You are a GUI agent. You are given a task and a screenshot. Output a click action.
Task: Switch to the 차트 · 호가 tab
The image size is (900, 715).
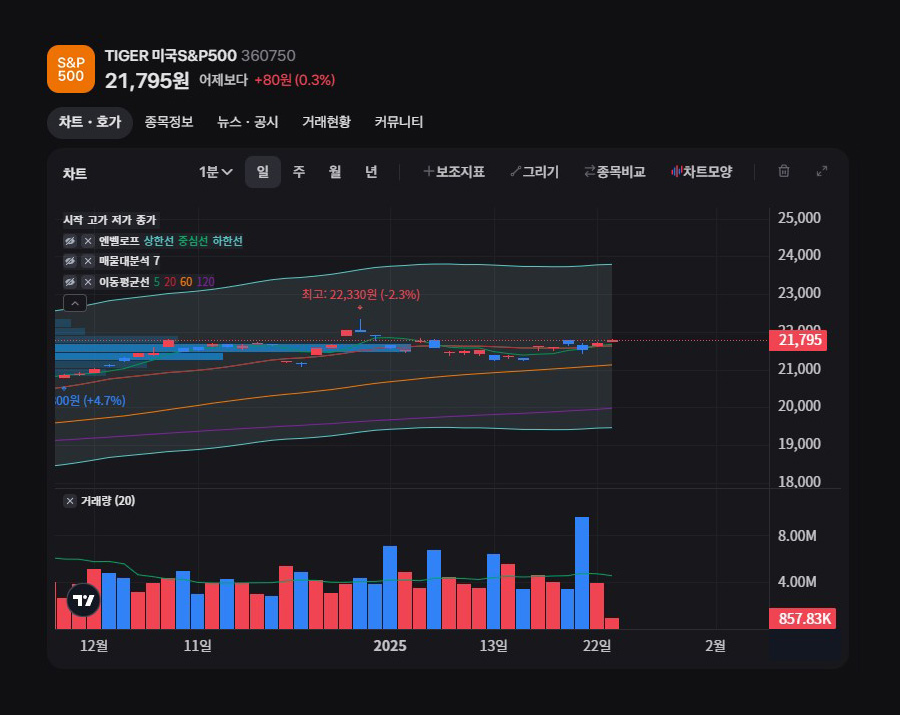[x=90, y=122]
